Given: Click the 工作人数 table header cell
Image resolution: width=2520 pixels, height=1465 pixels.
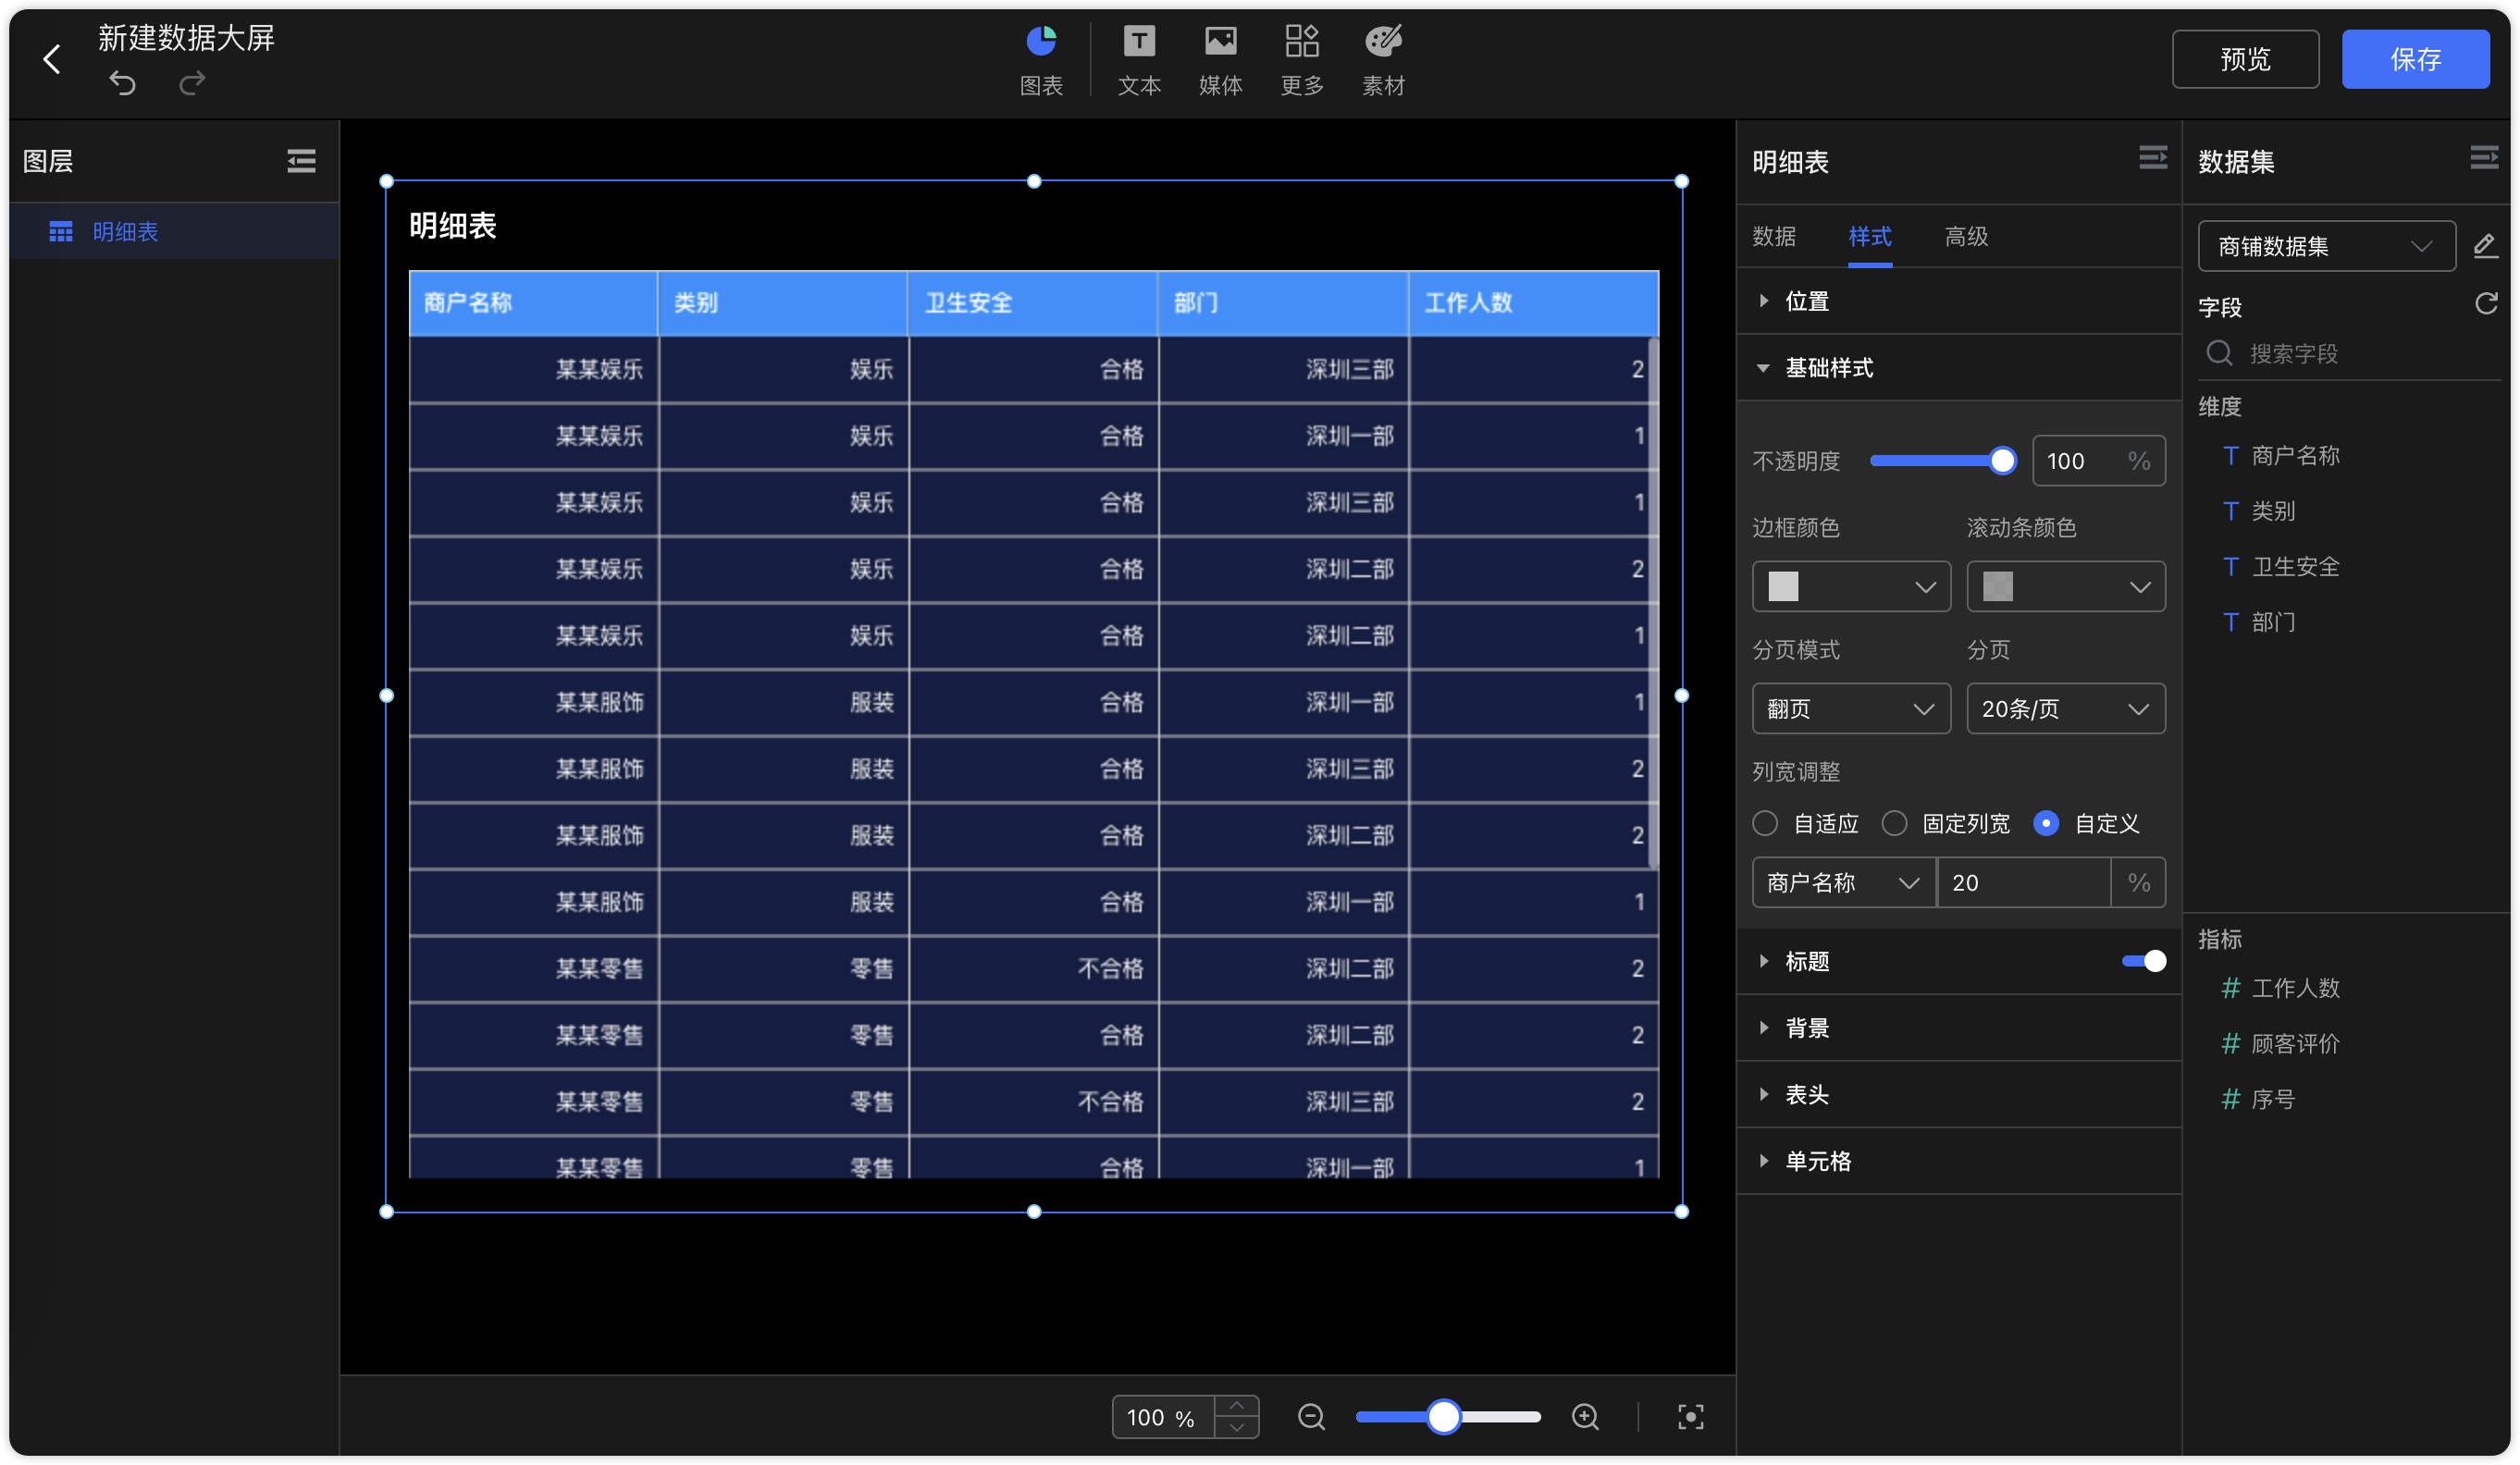Looking at the screenshot, I should [x=1533, y=303].
